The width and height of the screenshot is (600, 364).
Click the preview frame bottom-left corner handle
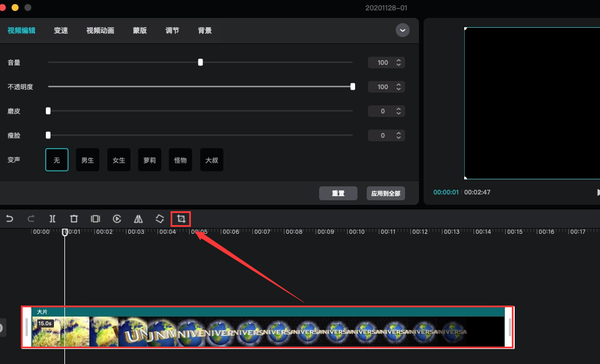click(465, 178)
